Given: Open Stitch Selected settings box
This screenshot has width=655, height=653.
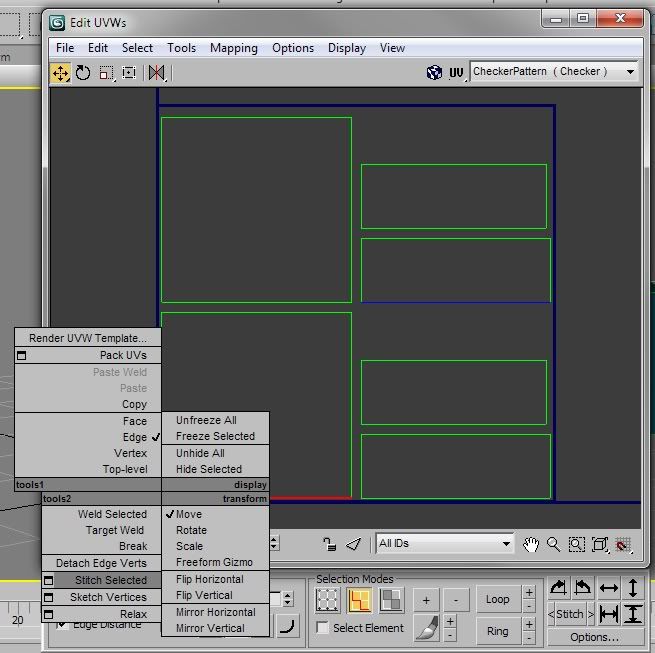Looking at the screenshot, I should tap(48, 581).
